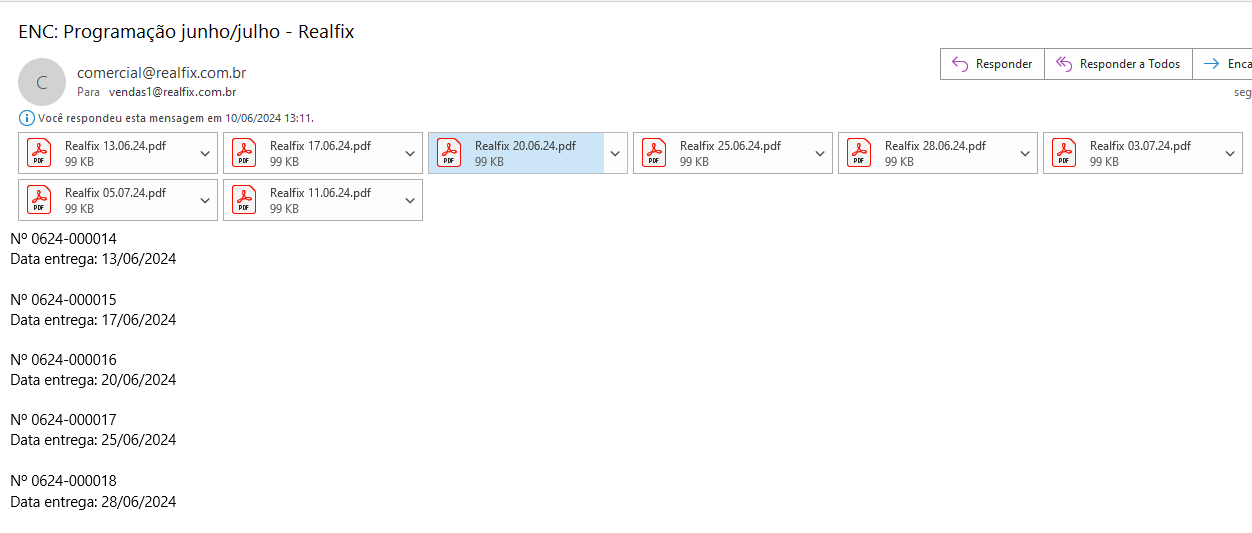The height and width of the screenshot is (533, 1252).
Task: Expand options for Realfix 11.06.24.pdf attachment
Action: click(410, 200)
